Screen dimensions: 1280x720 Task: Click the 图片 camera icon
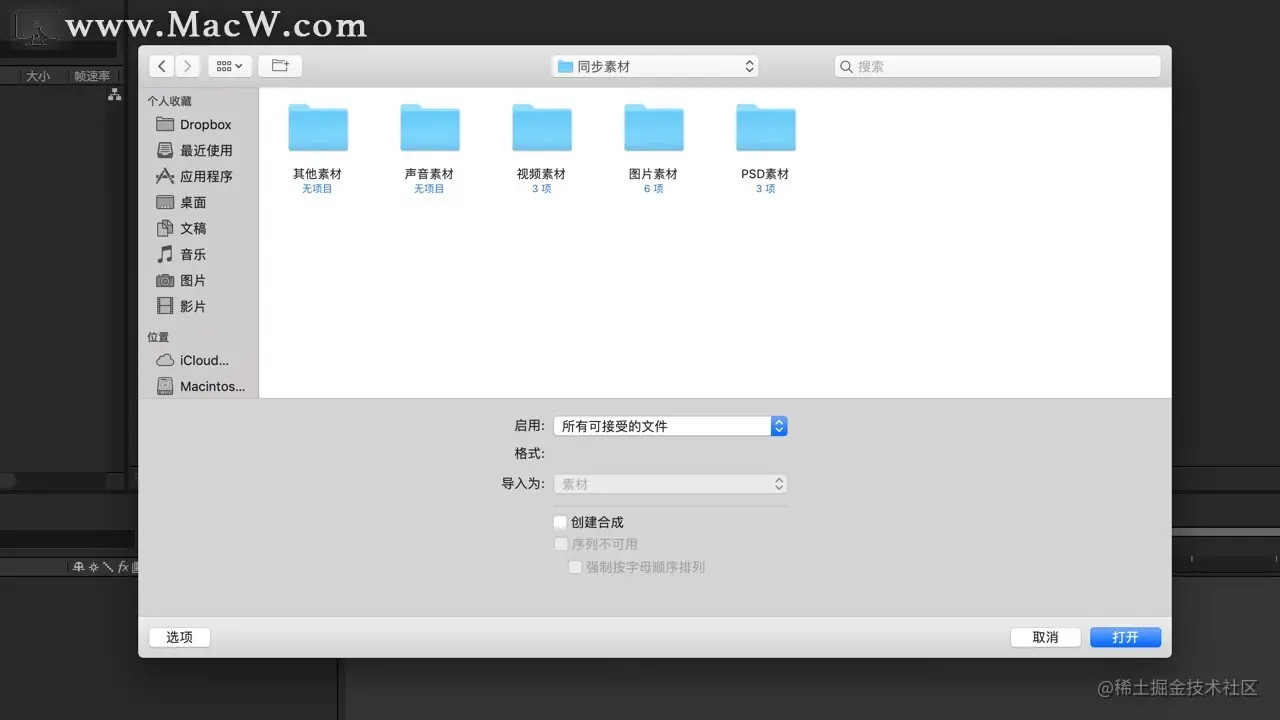165,281
